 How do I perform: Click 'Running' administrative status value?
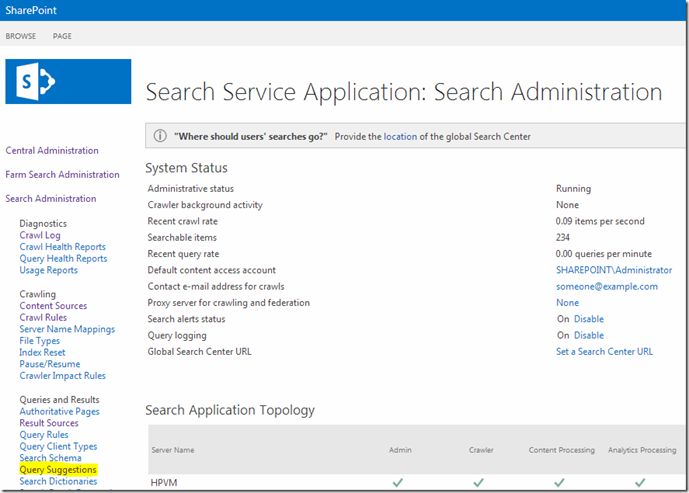[573, 188]
